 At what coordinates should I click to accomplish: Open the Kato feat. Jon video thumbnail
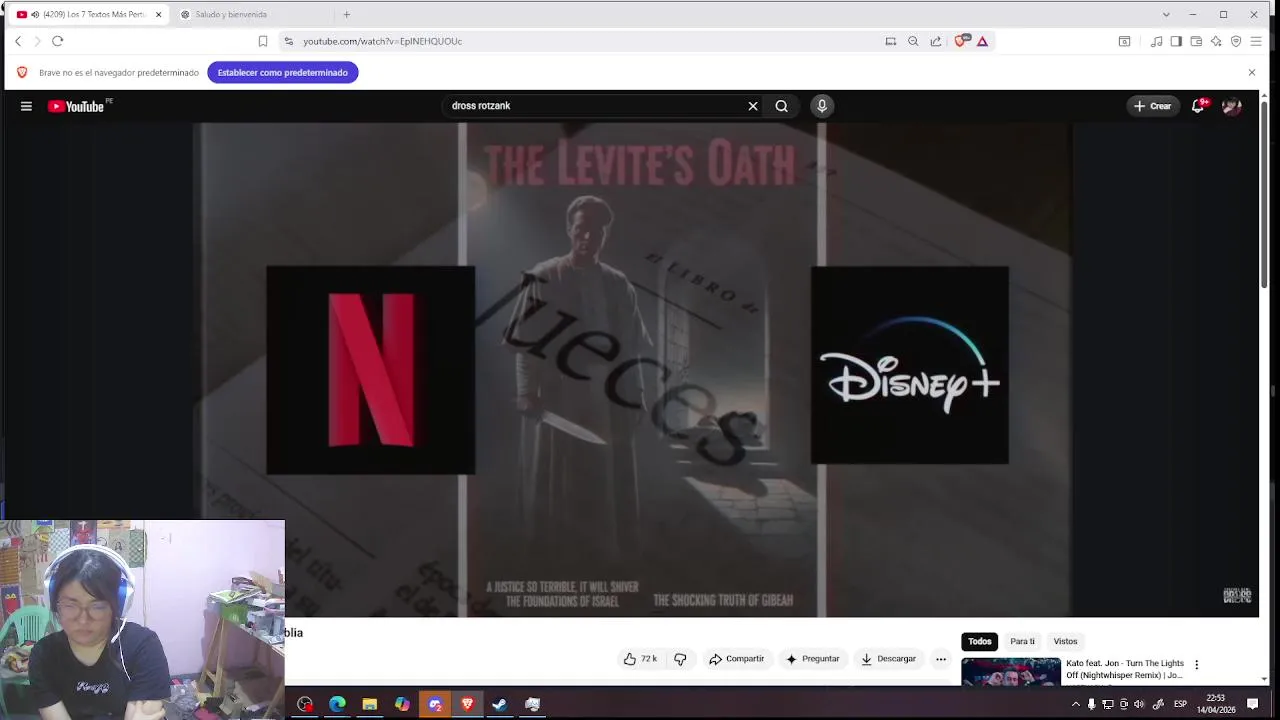tap(1011, 671)
